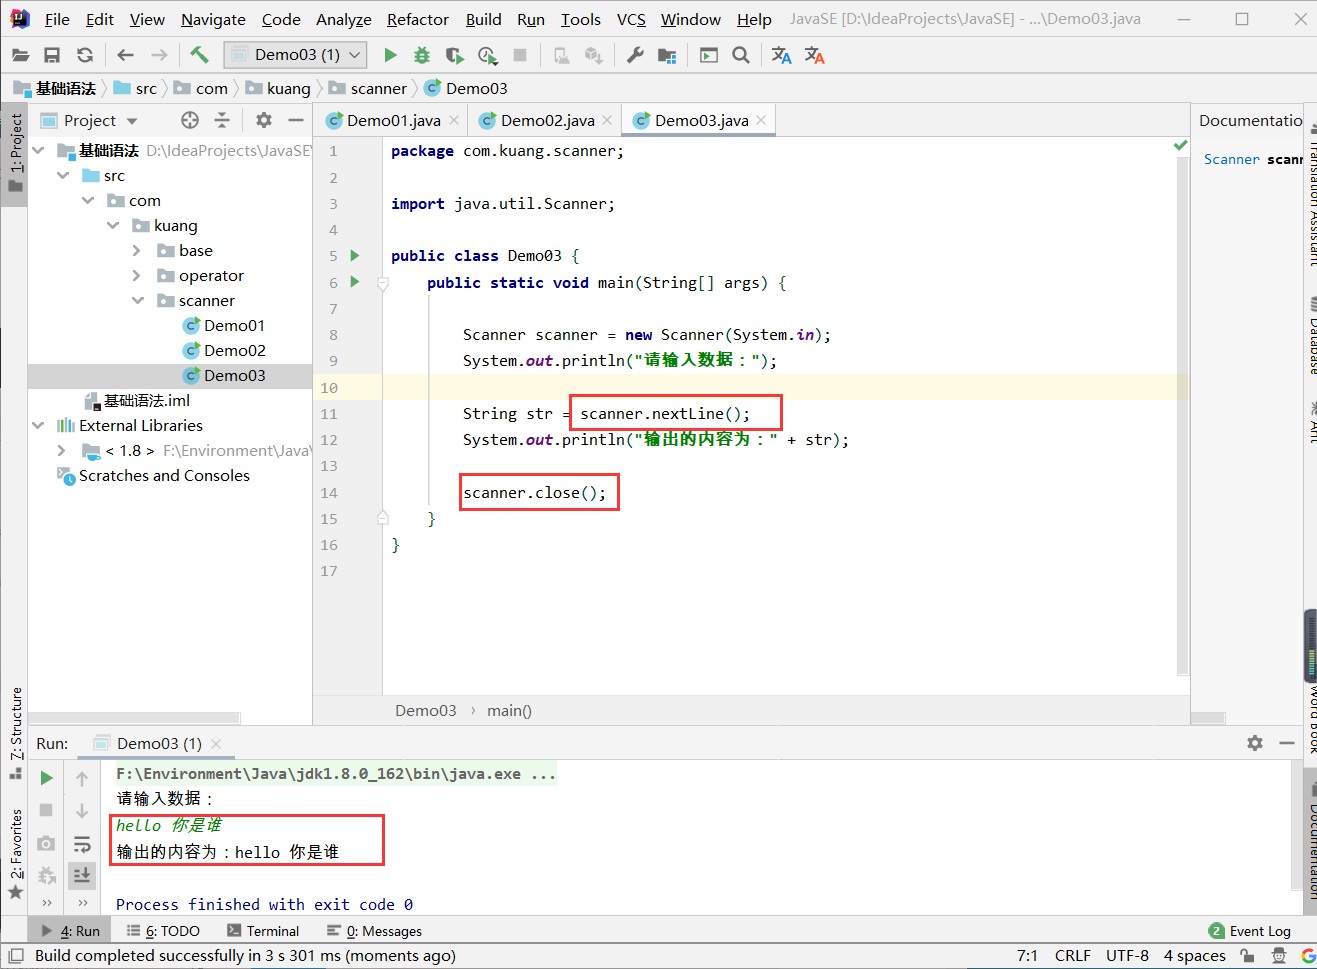
Task: Open the Demo03 (1) run configuration dropdown
Action: pos(296,55)
